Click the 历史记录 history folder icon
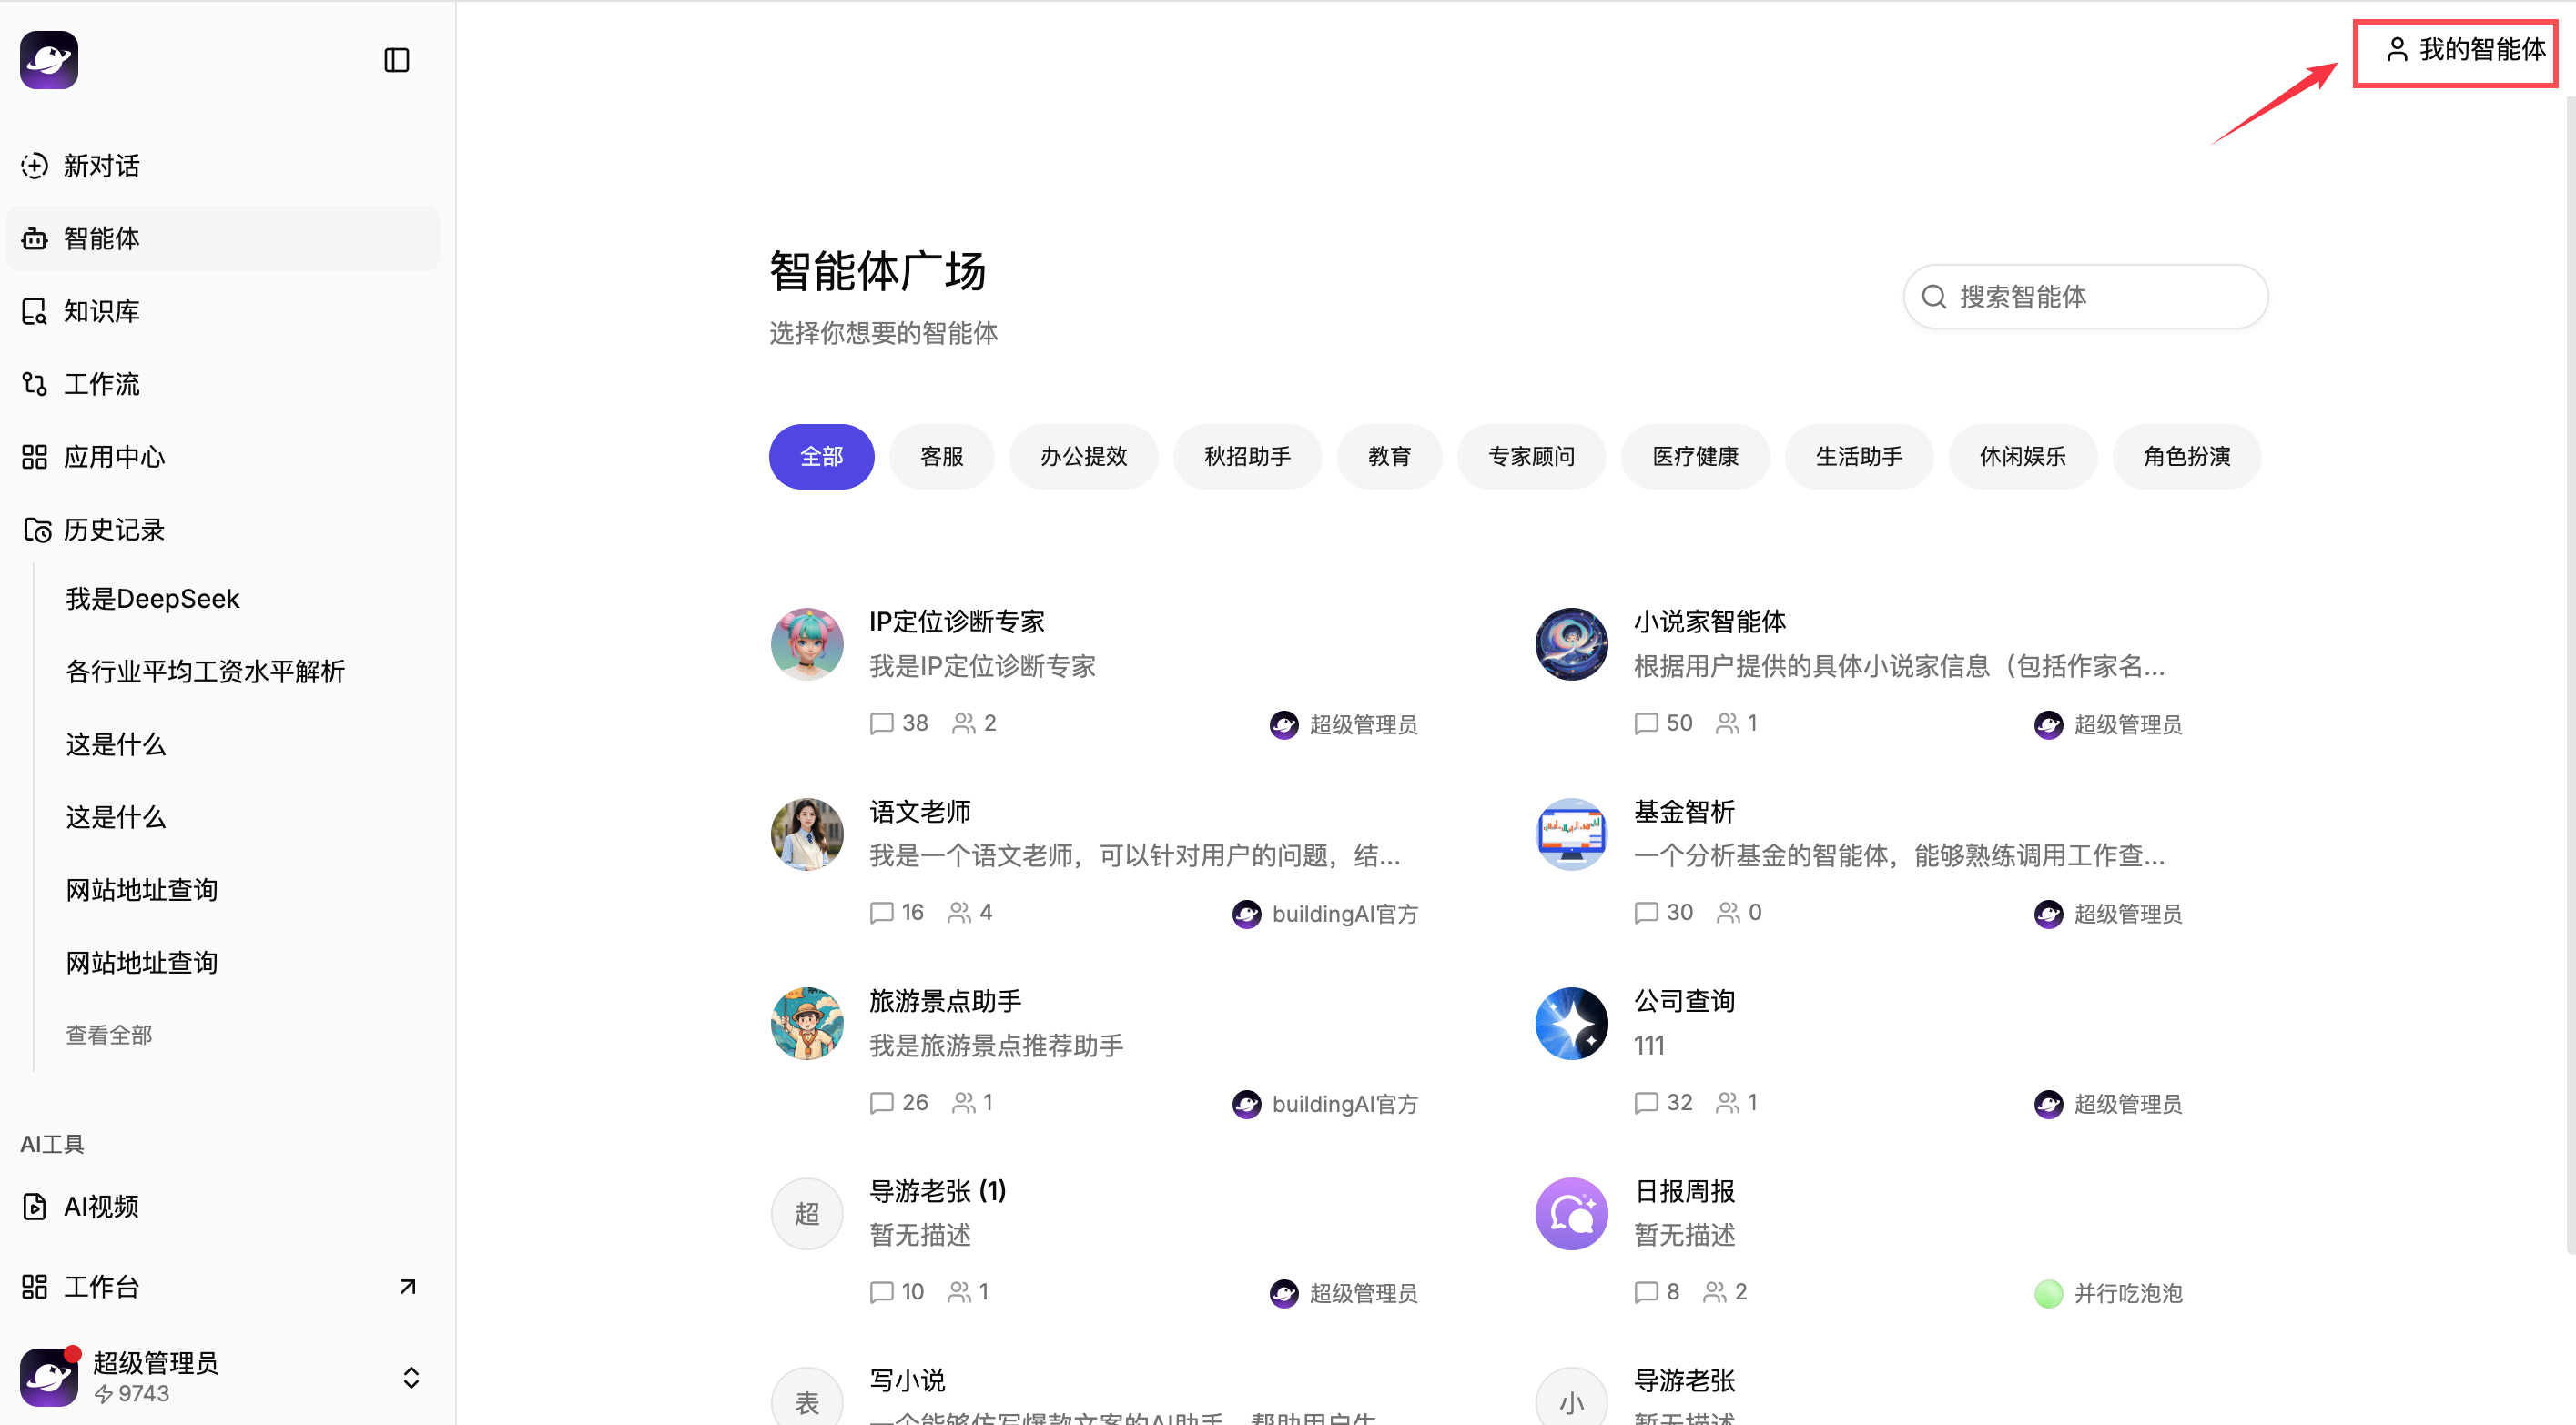2576x1425 pixels. tap(37, 530)
